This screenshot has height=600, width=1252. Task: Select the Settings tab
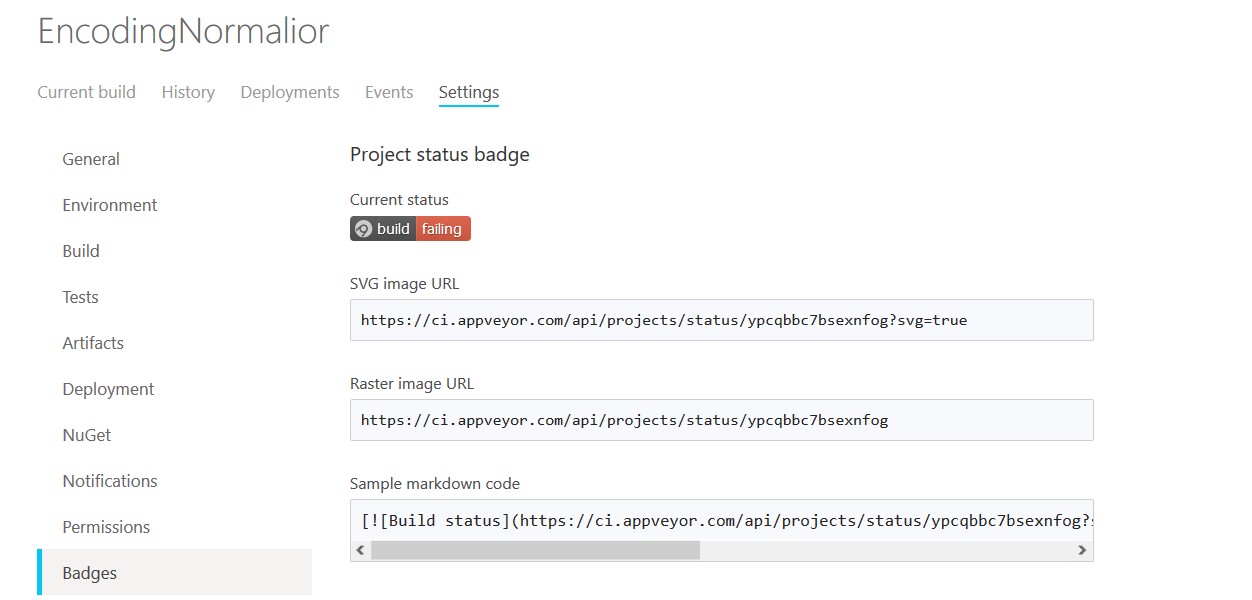[469, 92]
